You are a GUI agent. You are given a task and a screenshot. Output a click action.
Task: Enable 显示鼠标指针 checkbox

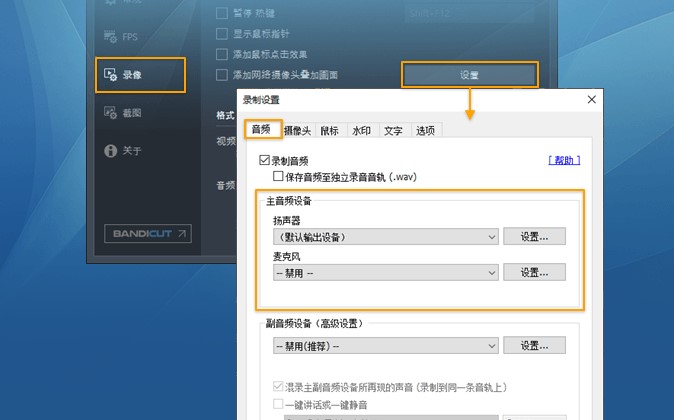tap(222, 34)
